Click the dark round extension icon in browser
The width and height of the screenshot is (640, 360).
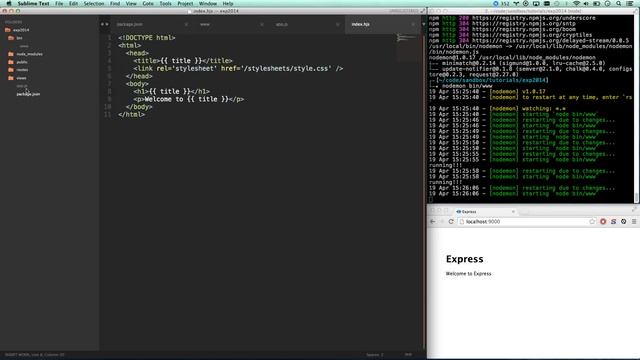click(x=624, y=222)
